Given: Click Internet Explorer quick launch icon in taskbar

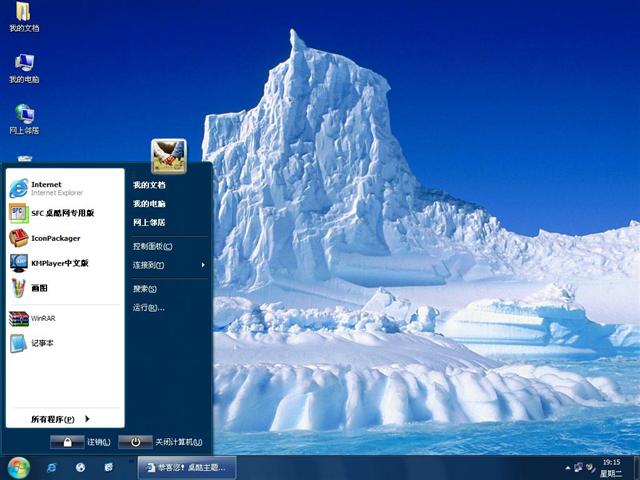Looking at the screenshot, I should pos(51,467).
